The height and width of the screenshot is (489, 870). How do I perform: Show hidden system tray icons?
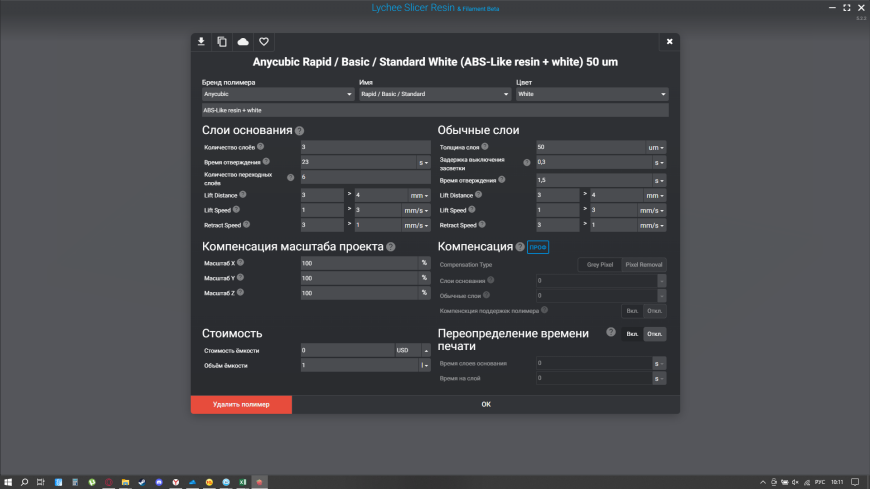click(763, 482)
